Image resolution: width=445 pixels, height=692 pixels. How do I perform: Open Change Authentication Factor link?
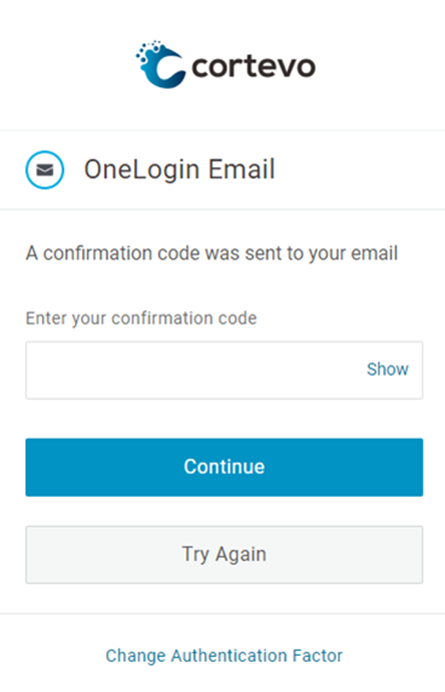(224, 656)
